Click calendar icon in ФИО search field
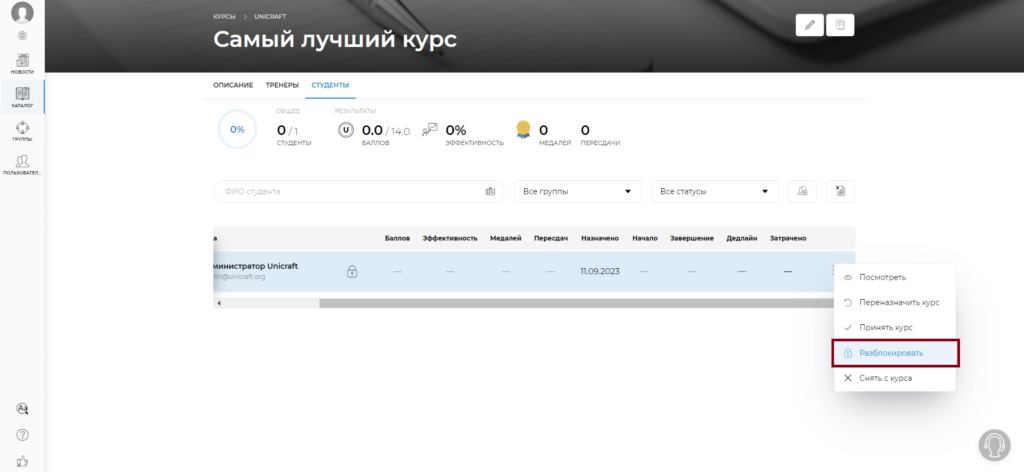The height and width of the screenshot is (472, 1024). [x=490, y=191]
